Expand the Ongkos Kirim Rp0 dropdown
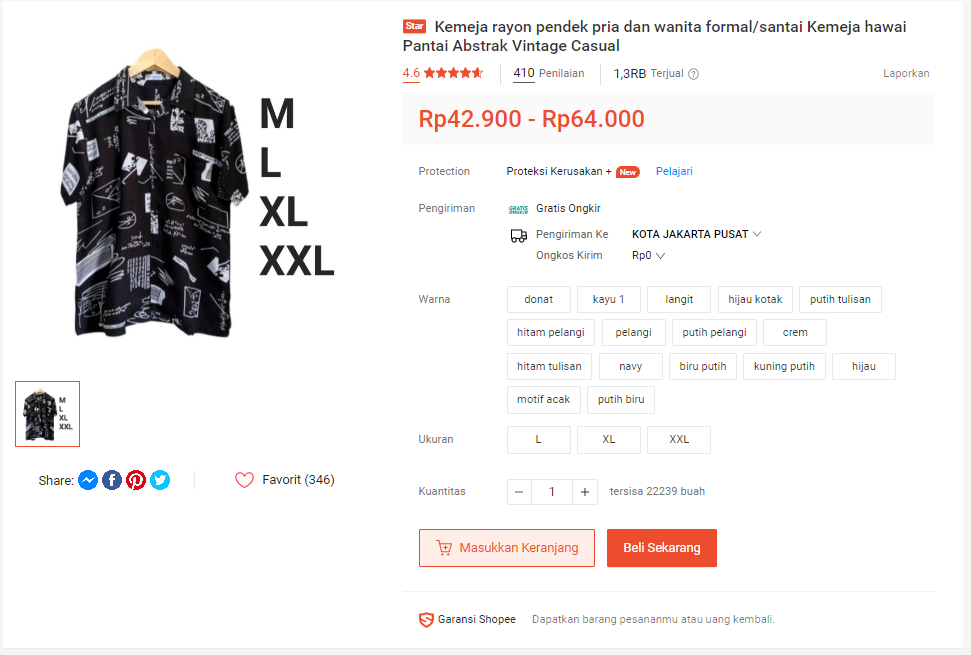 click(648, 256)
